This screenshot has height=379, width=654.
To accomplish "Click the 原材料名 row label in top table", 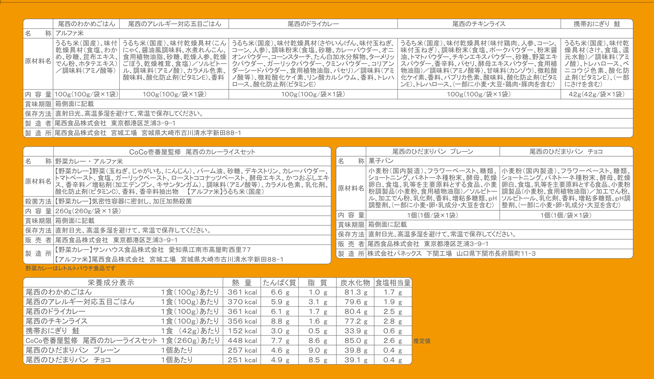I will 38,61.
